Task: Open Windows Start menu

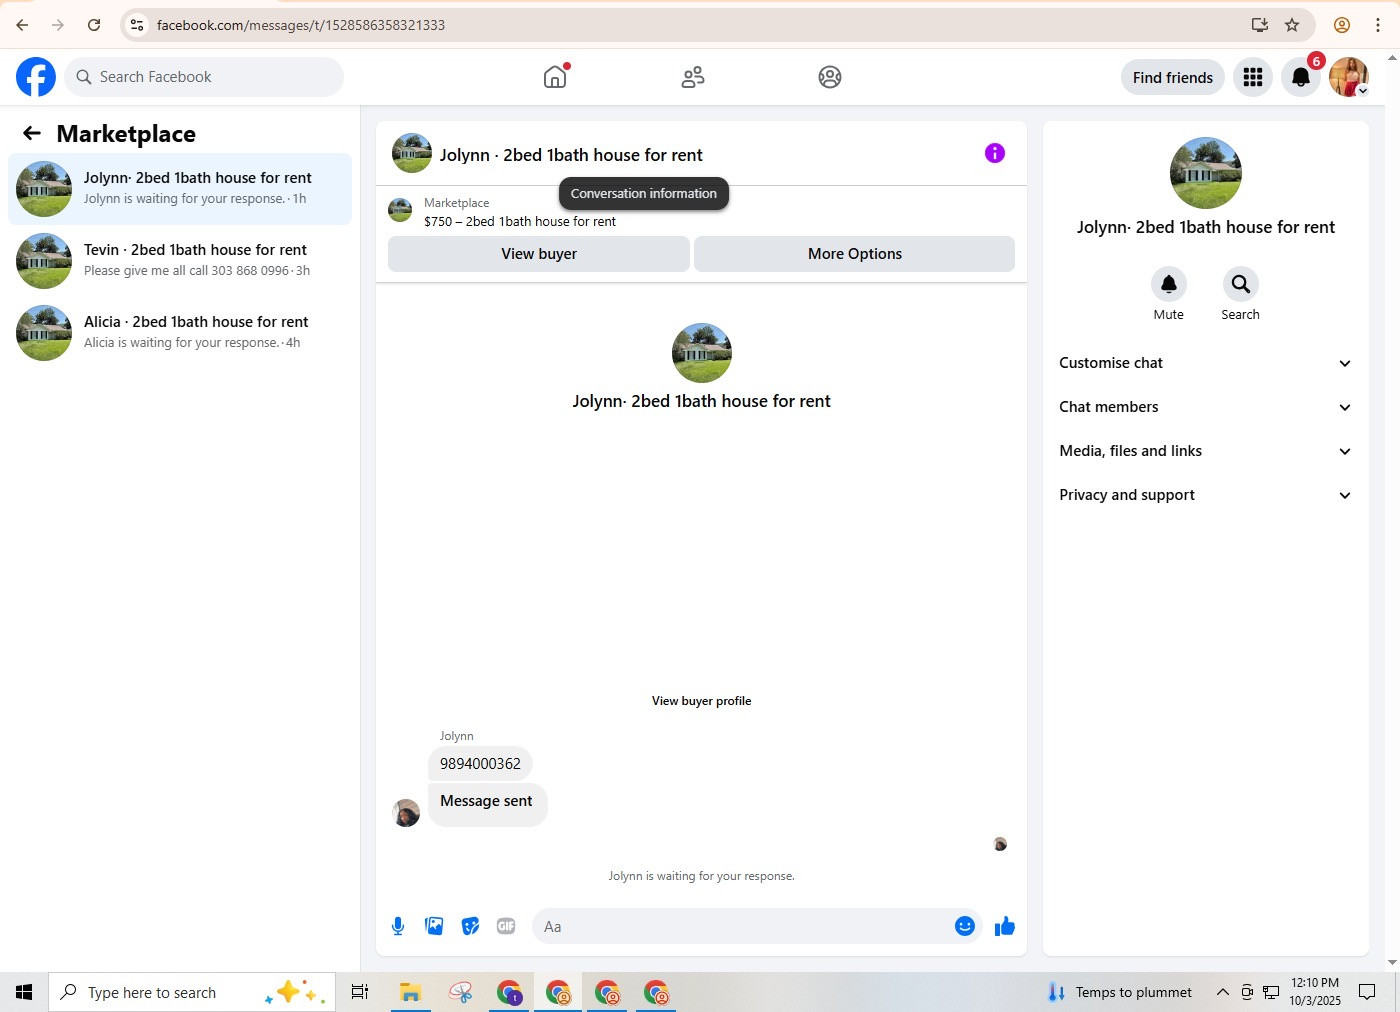Action: (24, 992)
